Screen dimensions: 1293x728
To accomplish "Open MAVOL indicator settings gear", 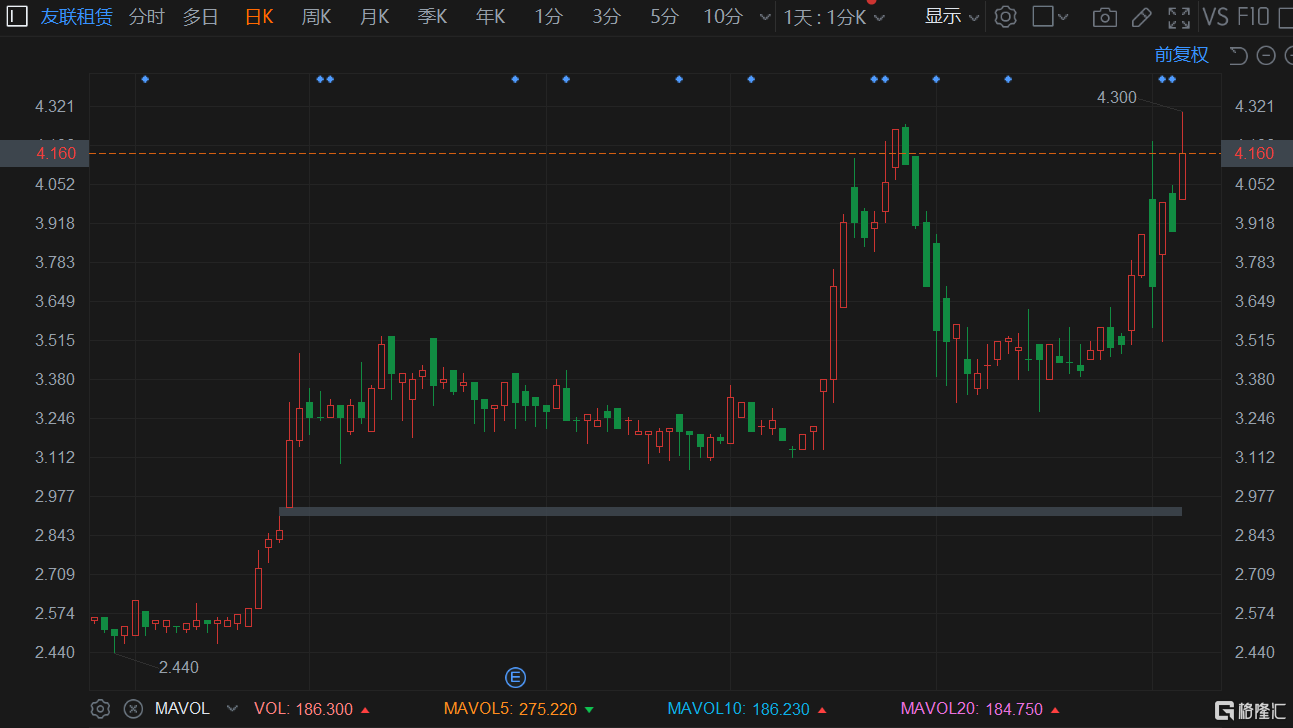I will coord(100,709).
